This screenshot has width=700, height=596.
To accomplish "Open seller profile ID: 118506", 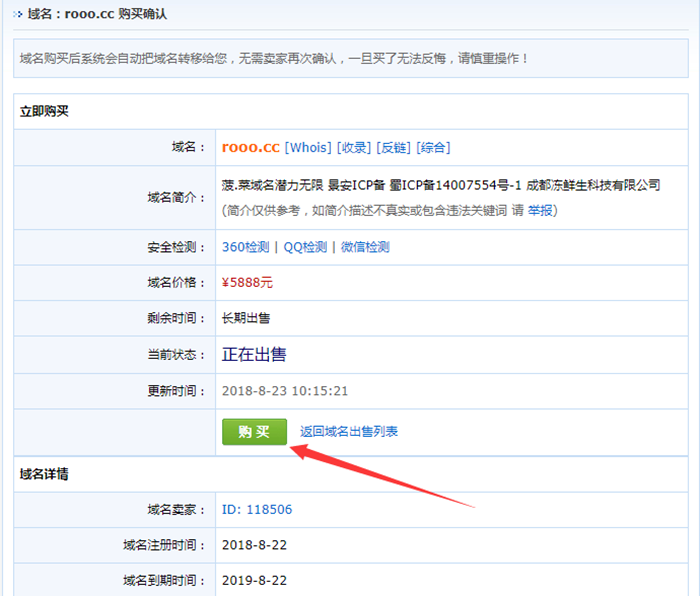I will 257,509.
